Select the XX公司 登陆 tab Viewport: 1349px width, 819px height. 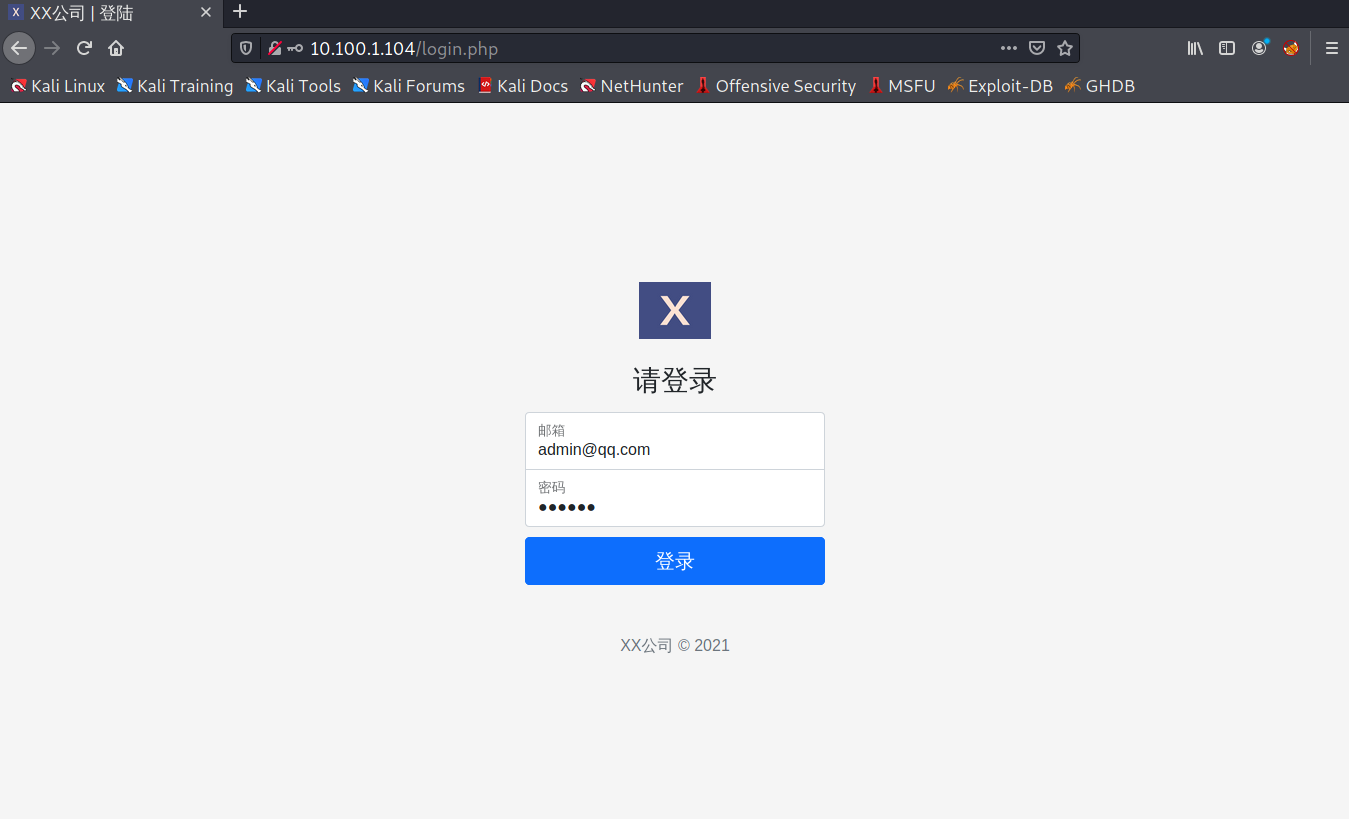pos(100,13)
